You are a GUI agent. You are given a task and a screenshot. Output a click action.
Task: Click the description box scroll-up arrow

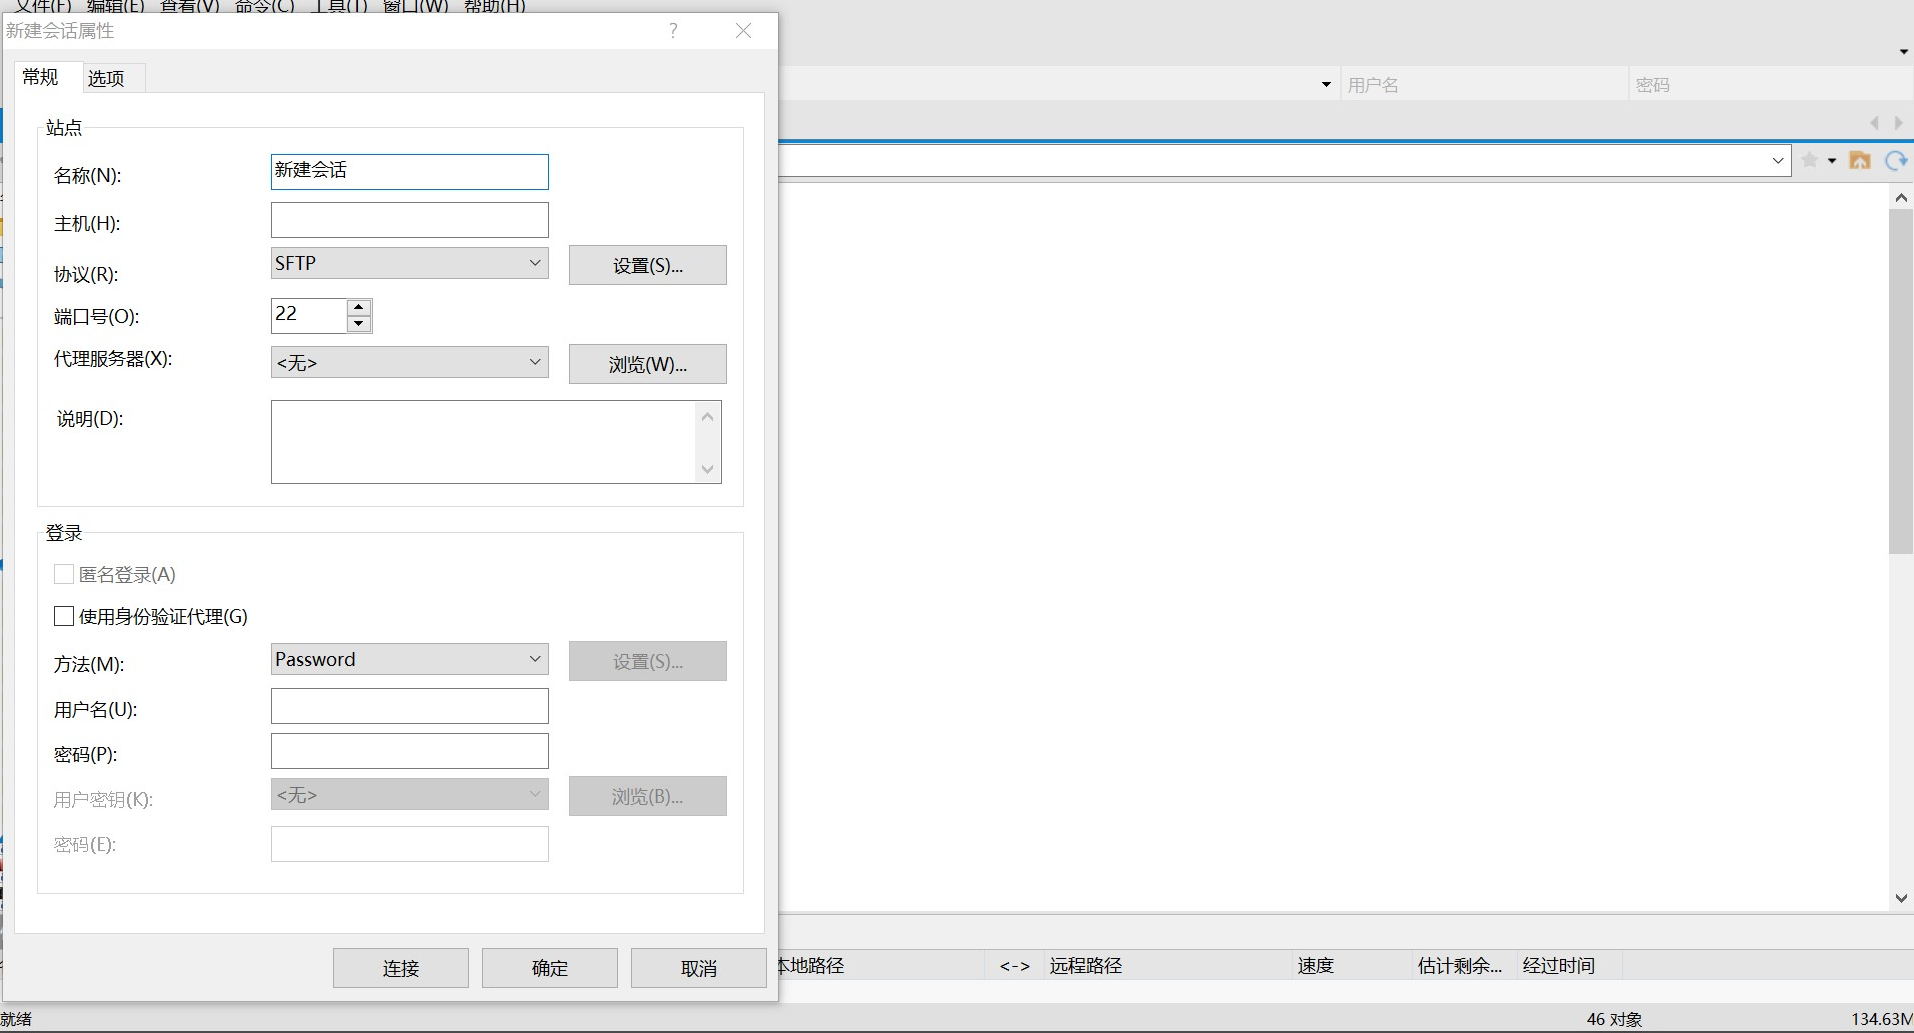(x=708, y=416)
